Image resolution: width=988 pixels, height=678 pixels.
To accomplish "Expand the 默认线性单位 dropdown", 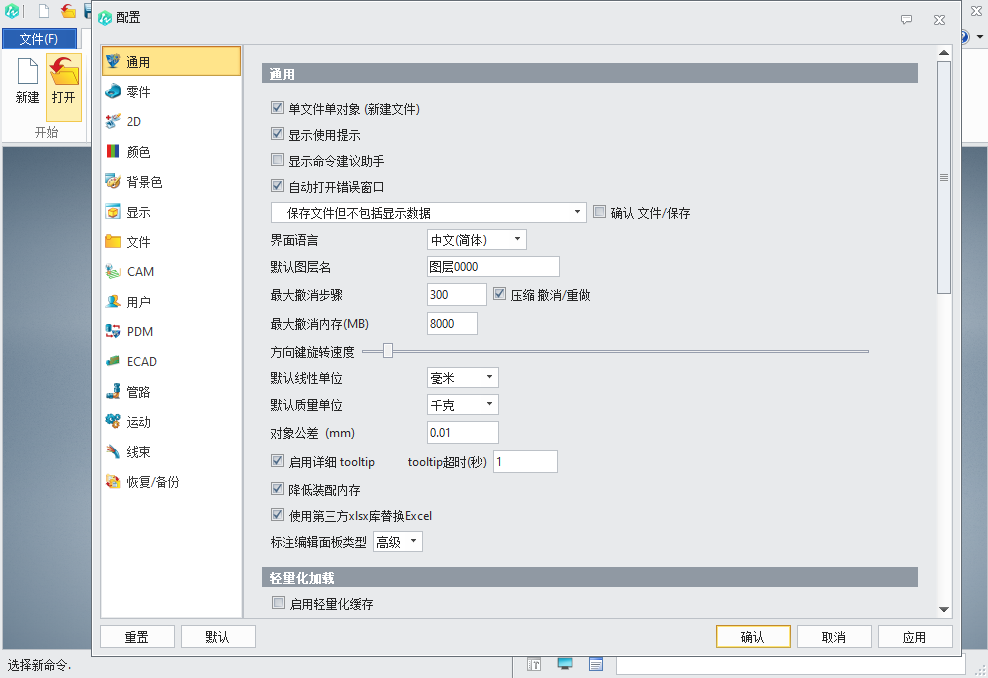I will (462, 378).
